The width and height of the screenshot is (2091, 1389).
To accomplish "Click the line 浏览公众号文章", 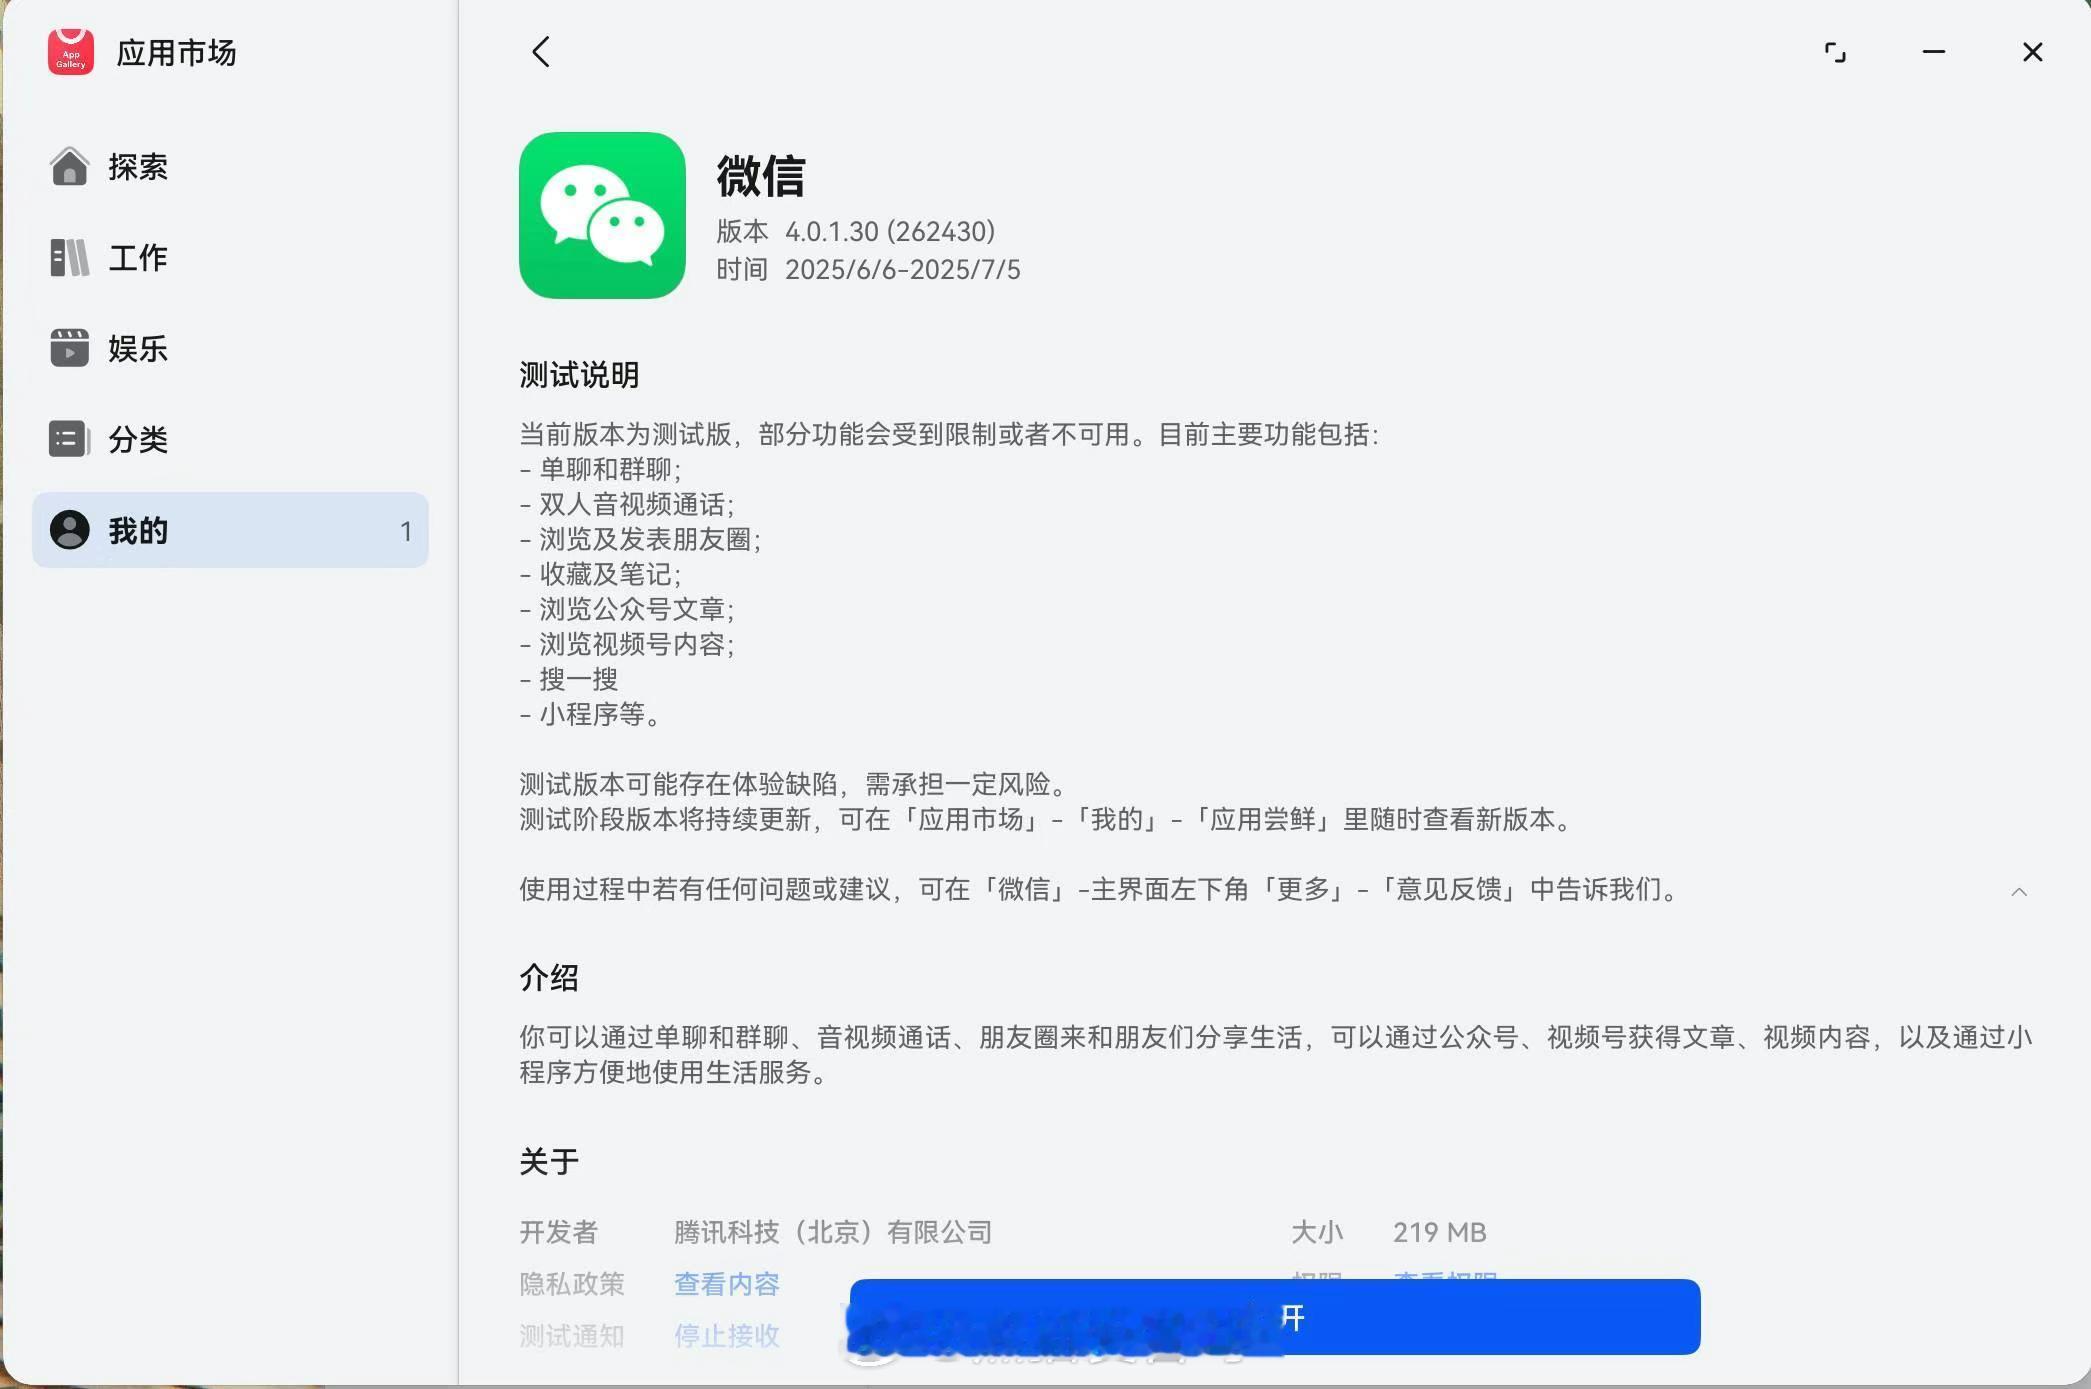I will (x=627, y=609).
